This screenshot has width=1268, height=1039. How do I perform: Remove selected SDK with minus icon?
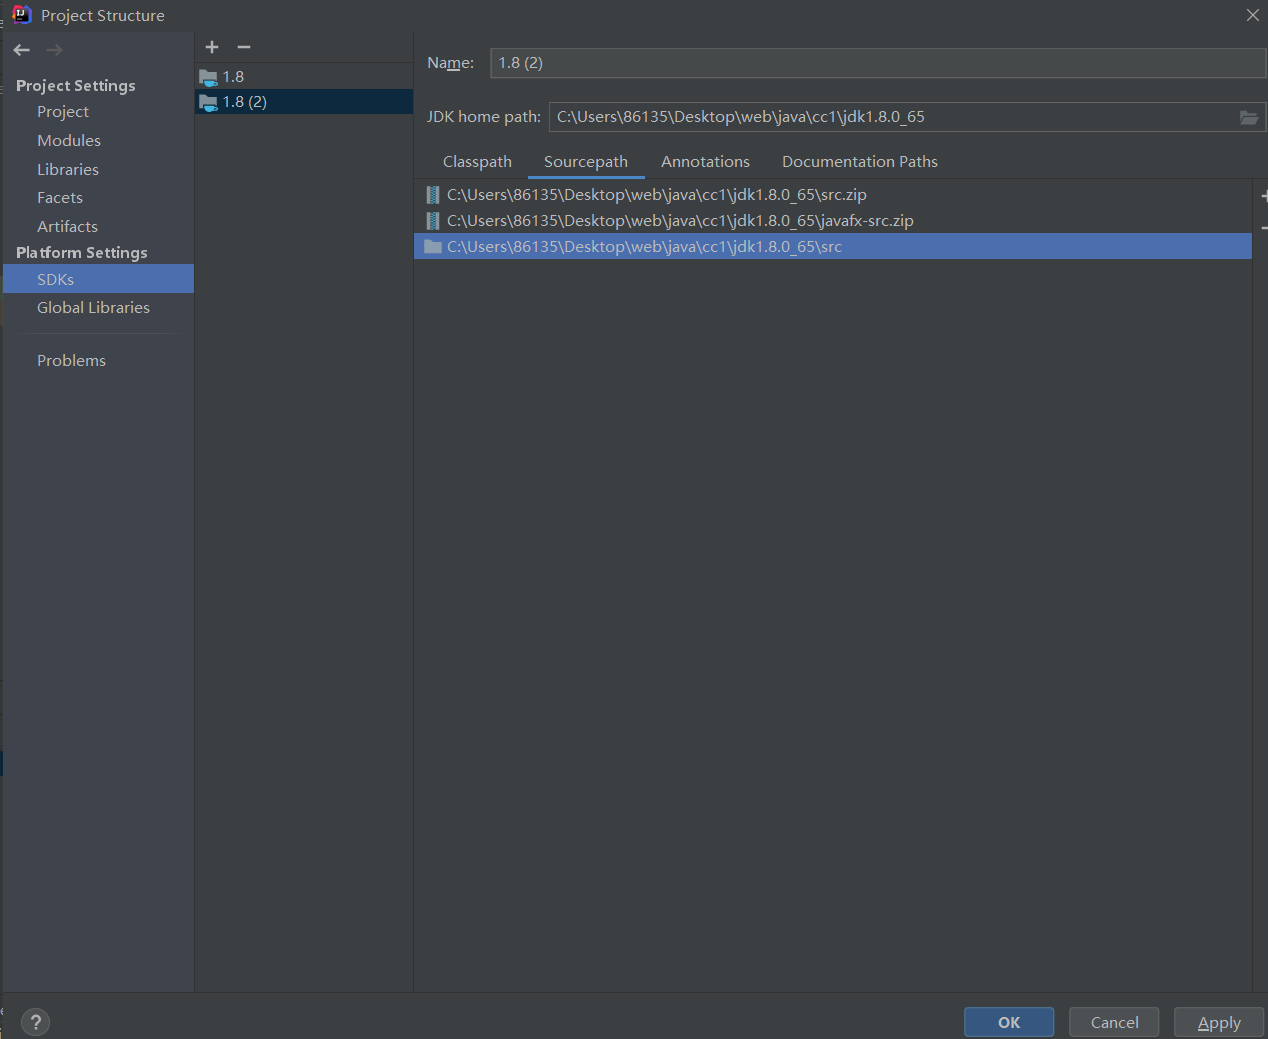coord(244,47)
